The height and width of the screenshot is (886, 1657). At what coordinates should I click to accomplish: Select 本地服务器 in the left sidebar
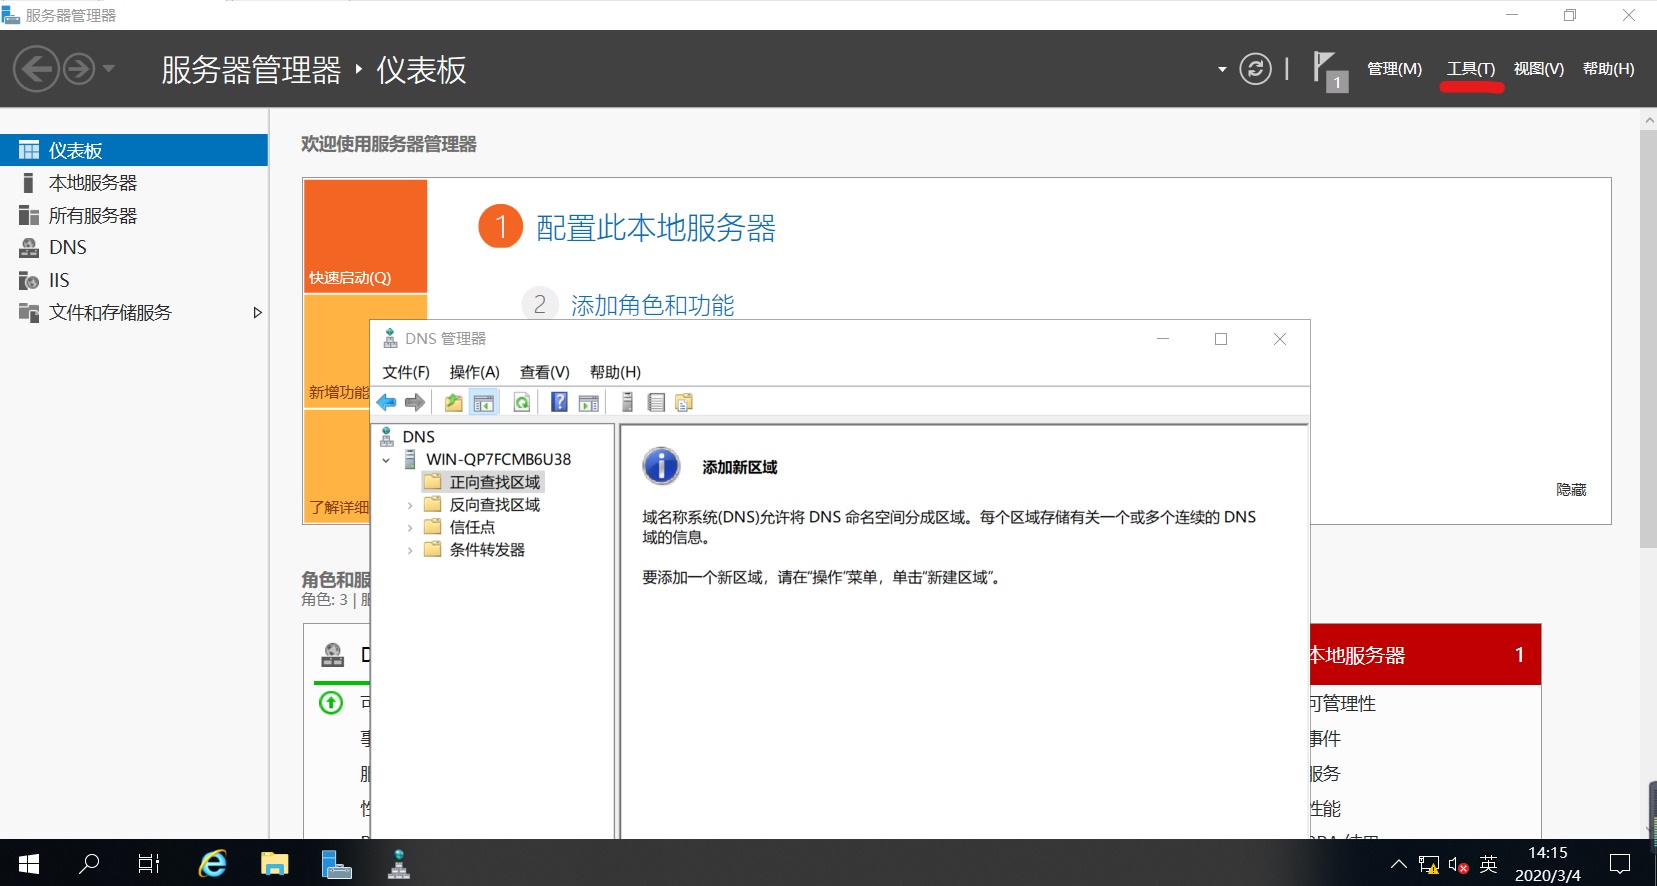[93, 183]
